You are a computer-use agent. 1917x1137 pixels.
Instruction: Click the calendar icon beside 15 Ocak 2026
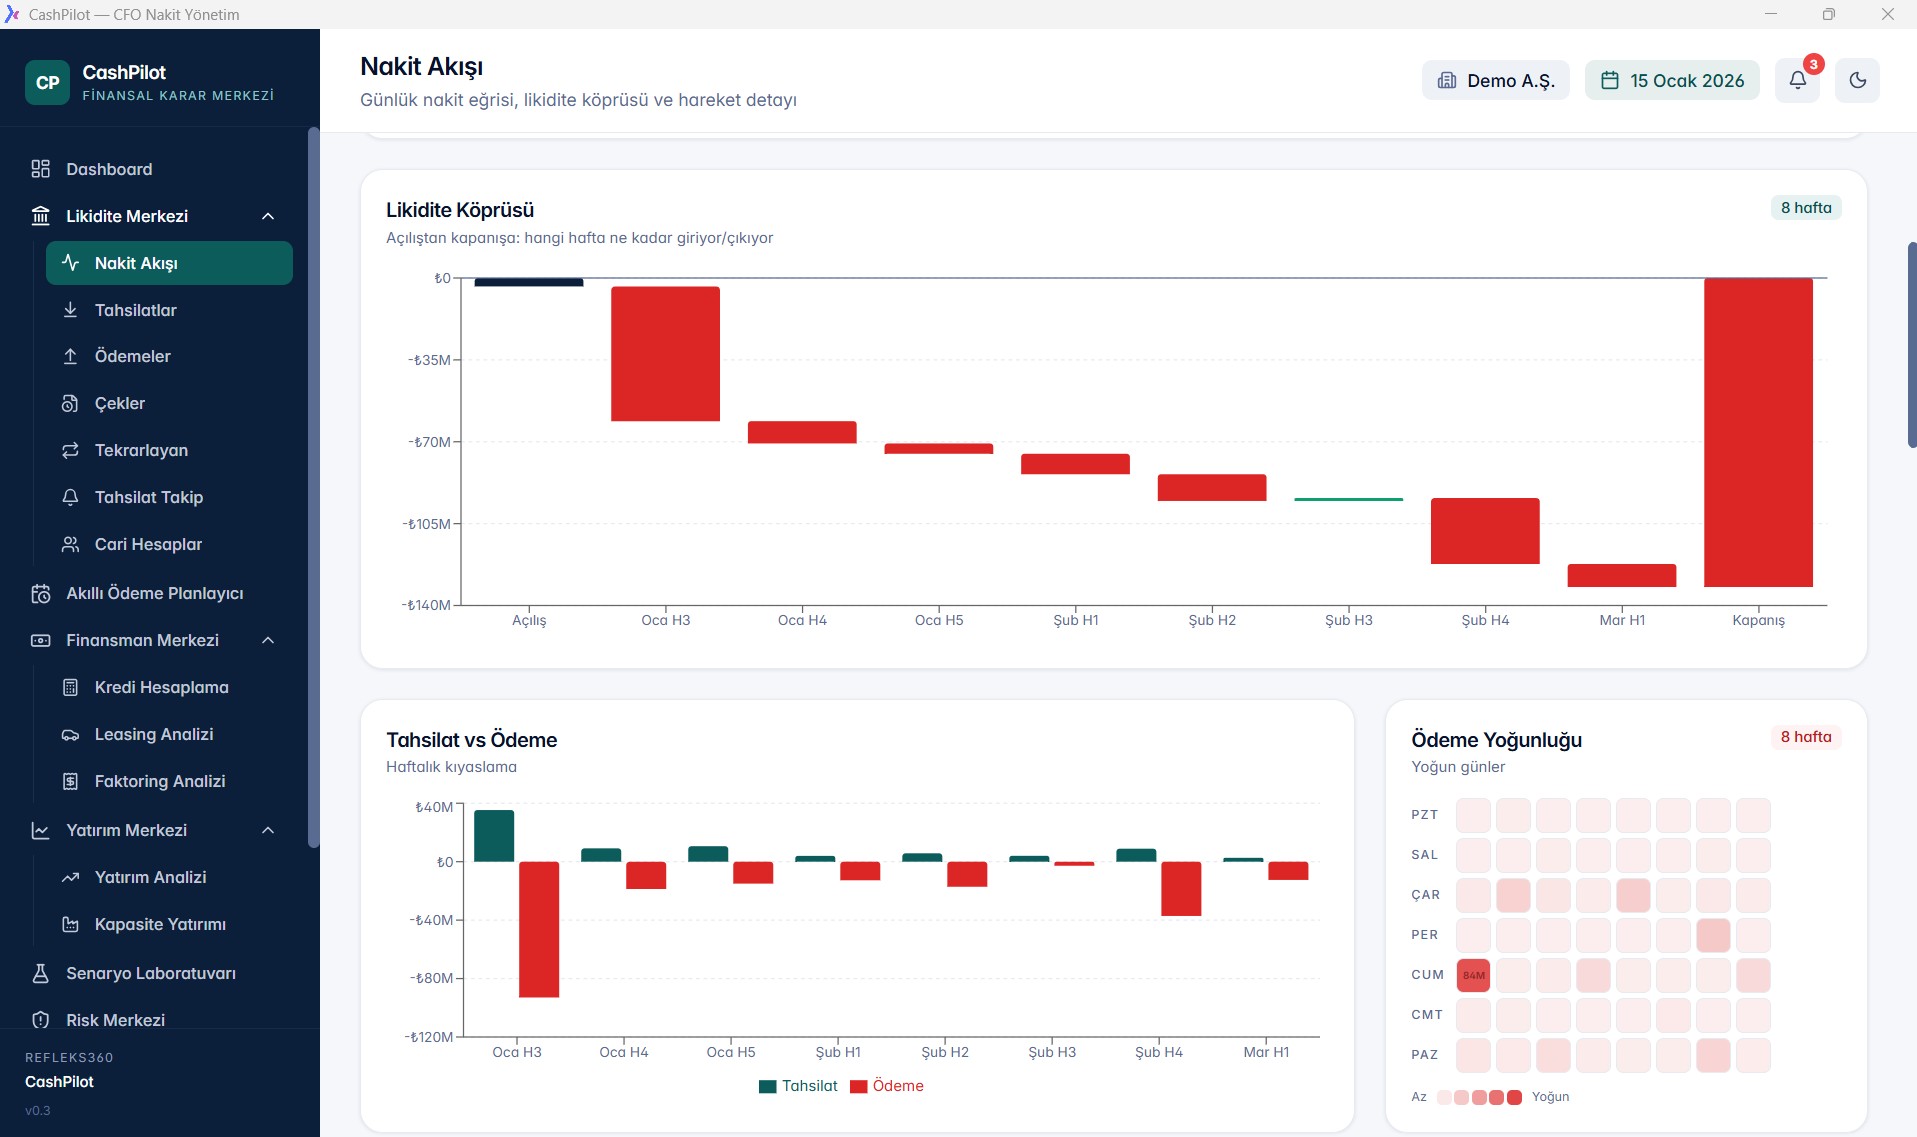point(1610,80)
